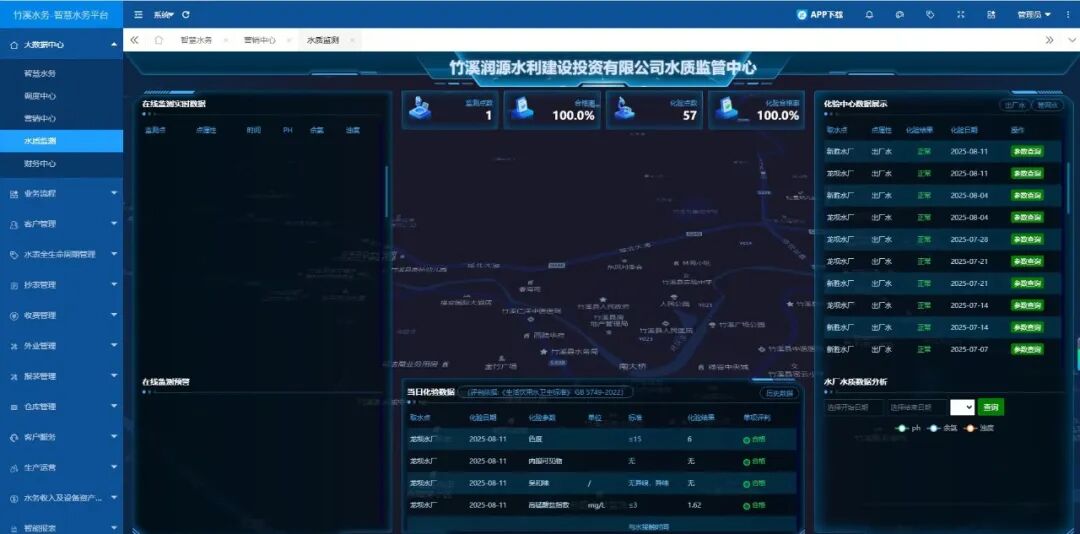Collapse the 大数据中心 menu arrow

pyautogui.click(x=114, y=45)
